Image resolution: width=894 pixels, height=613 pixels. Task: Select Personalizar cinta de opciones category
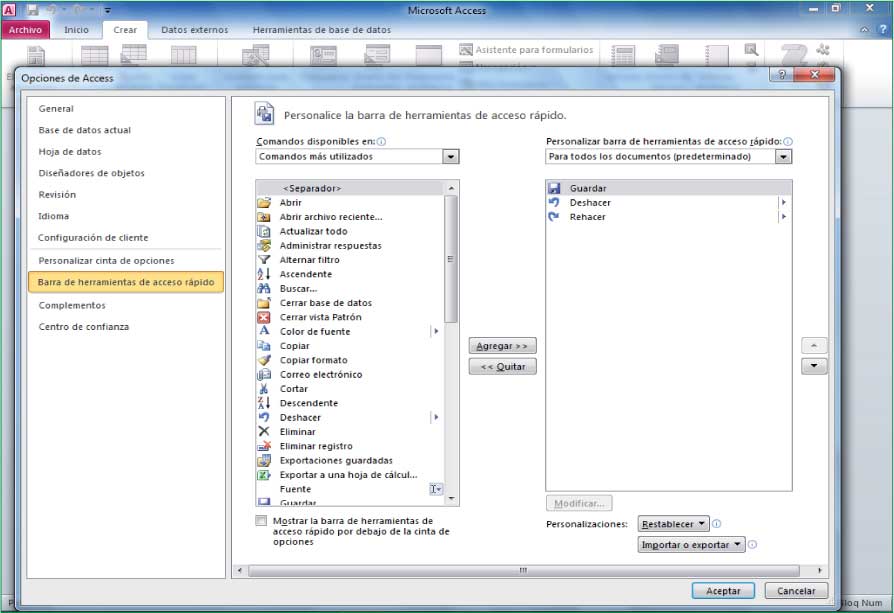coord(106,261)
